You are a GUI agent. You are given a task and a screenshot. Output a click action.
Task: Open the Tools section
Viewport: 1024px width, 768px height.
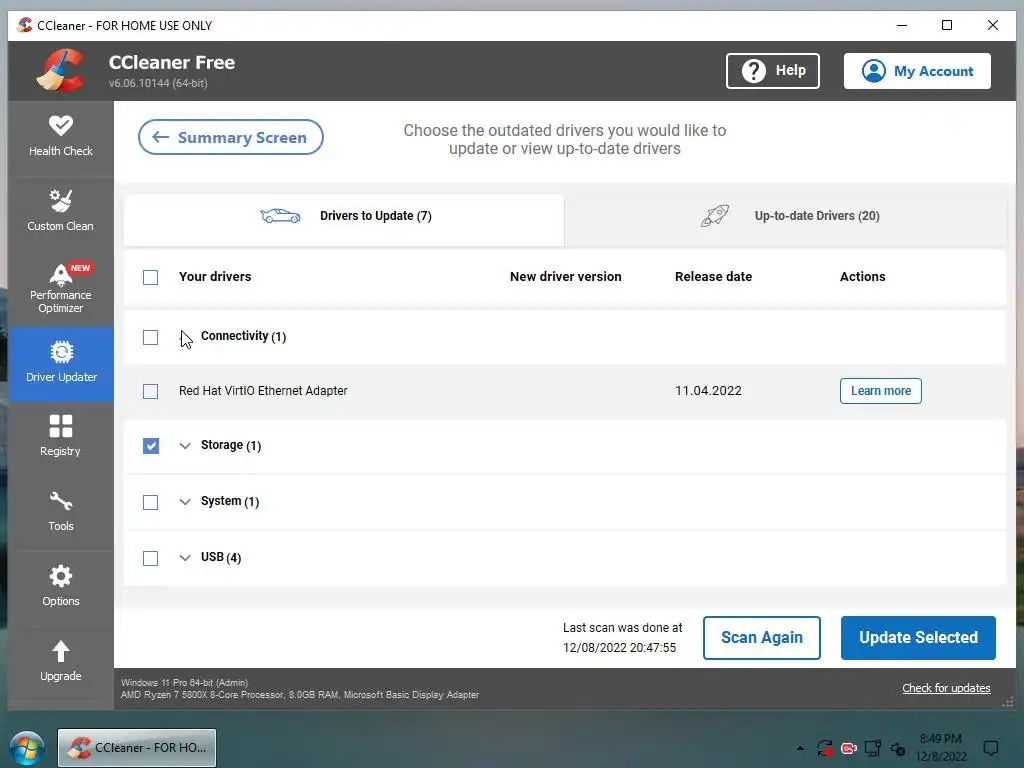[61, 511]
